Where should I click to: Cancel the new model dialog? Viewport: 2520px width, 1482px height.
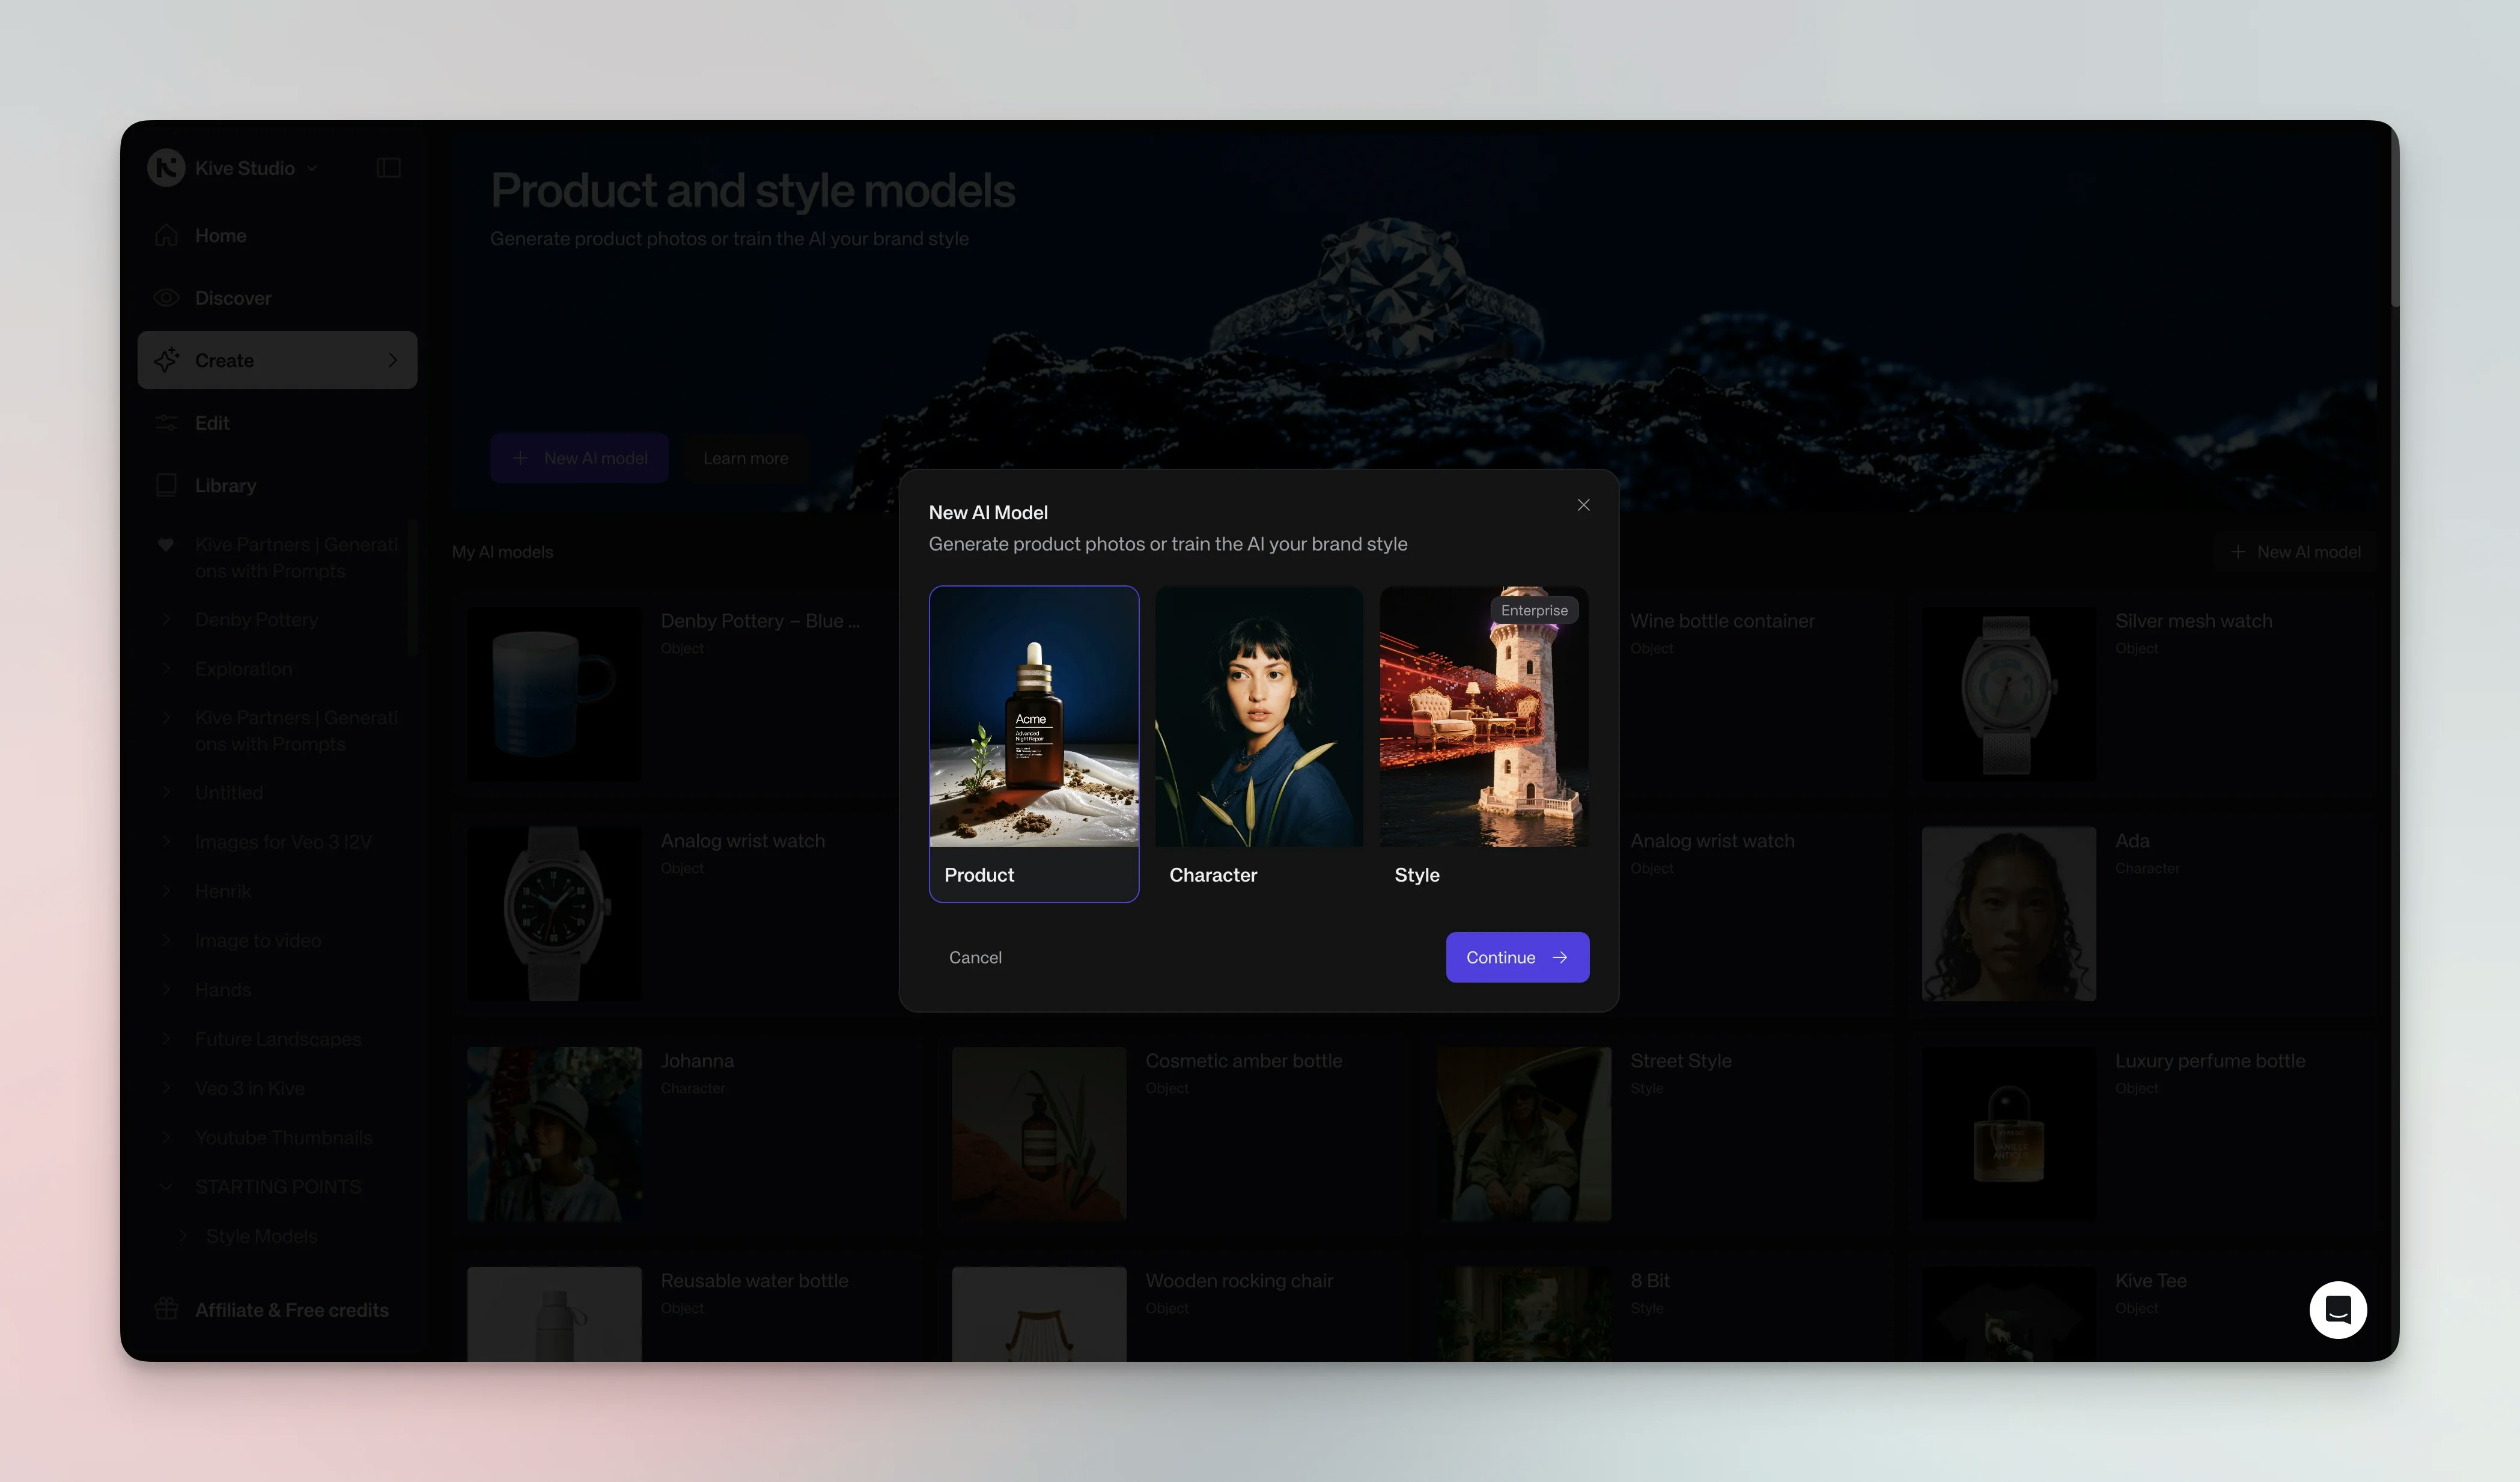click(974, 957)
